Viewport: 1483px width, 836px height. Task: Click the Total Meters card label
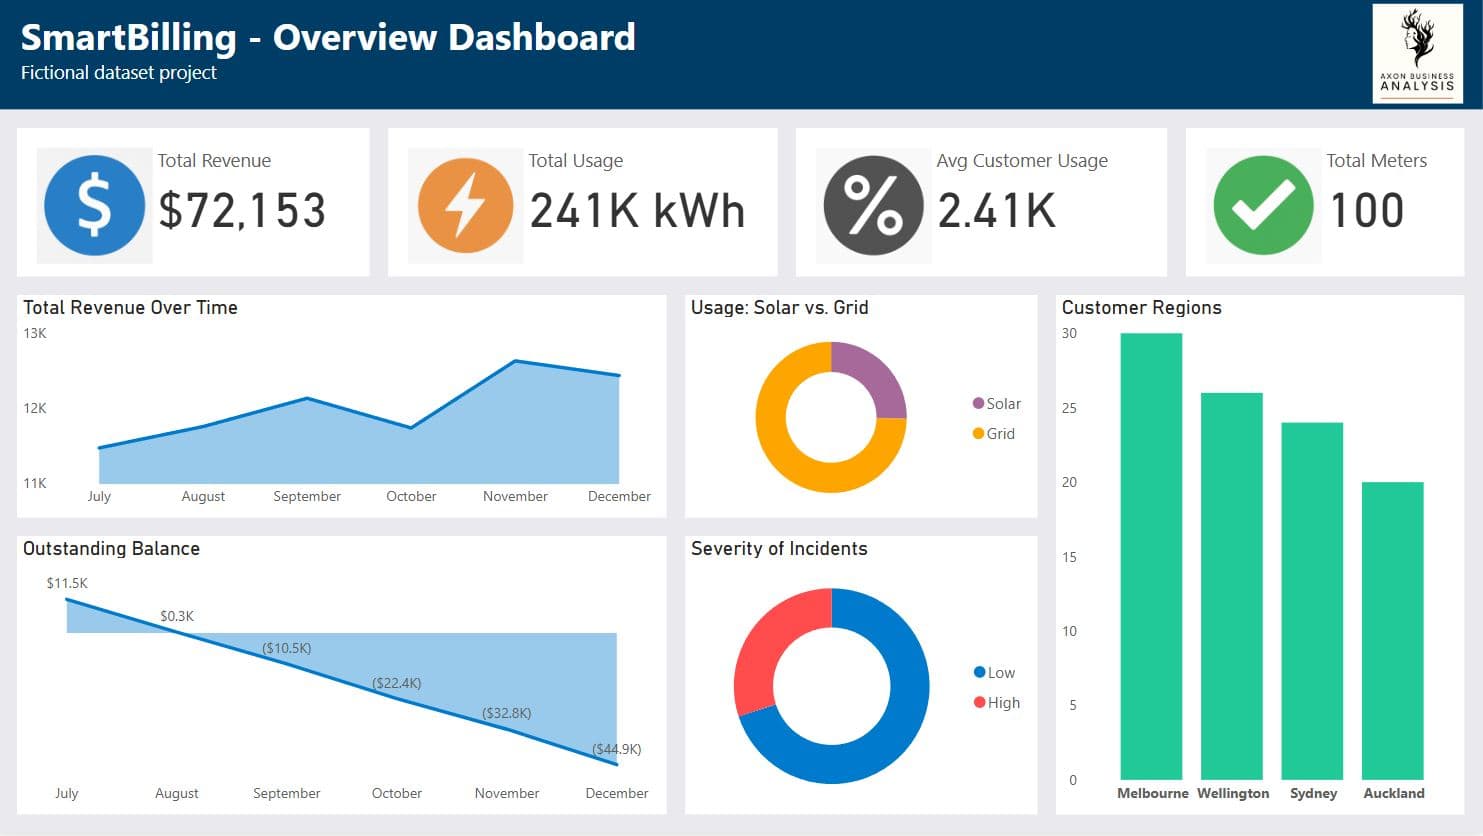(x=1377, y=161)
